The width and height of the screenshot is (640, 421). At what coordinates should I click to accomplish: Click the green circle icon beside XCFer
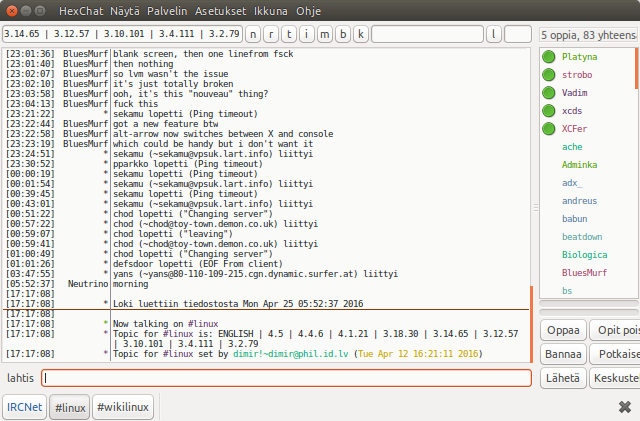coord(549,129)
